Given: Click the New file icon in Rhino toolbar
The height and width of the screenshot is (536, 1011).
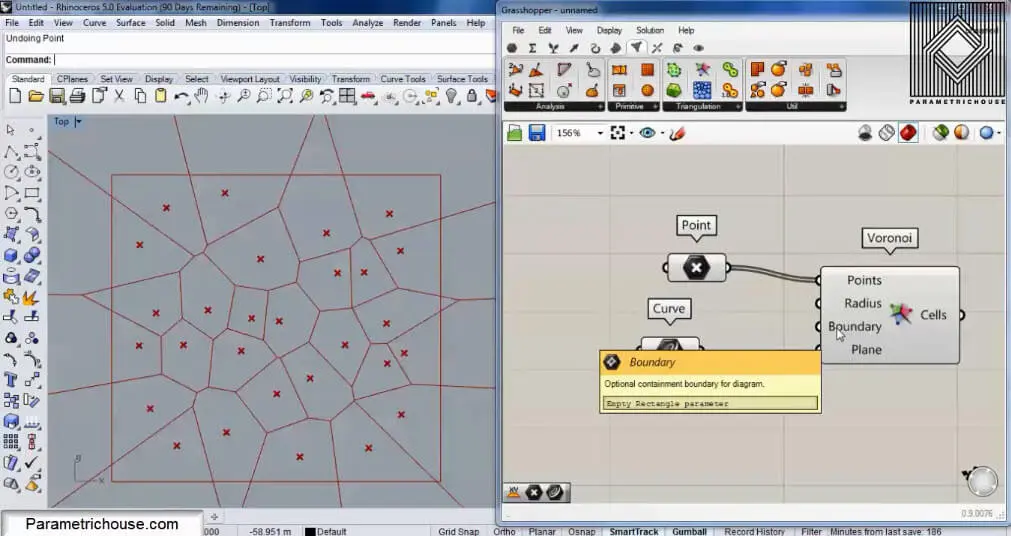Looking at the screenshot, I should (x=14, y=96).
